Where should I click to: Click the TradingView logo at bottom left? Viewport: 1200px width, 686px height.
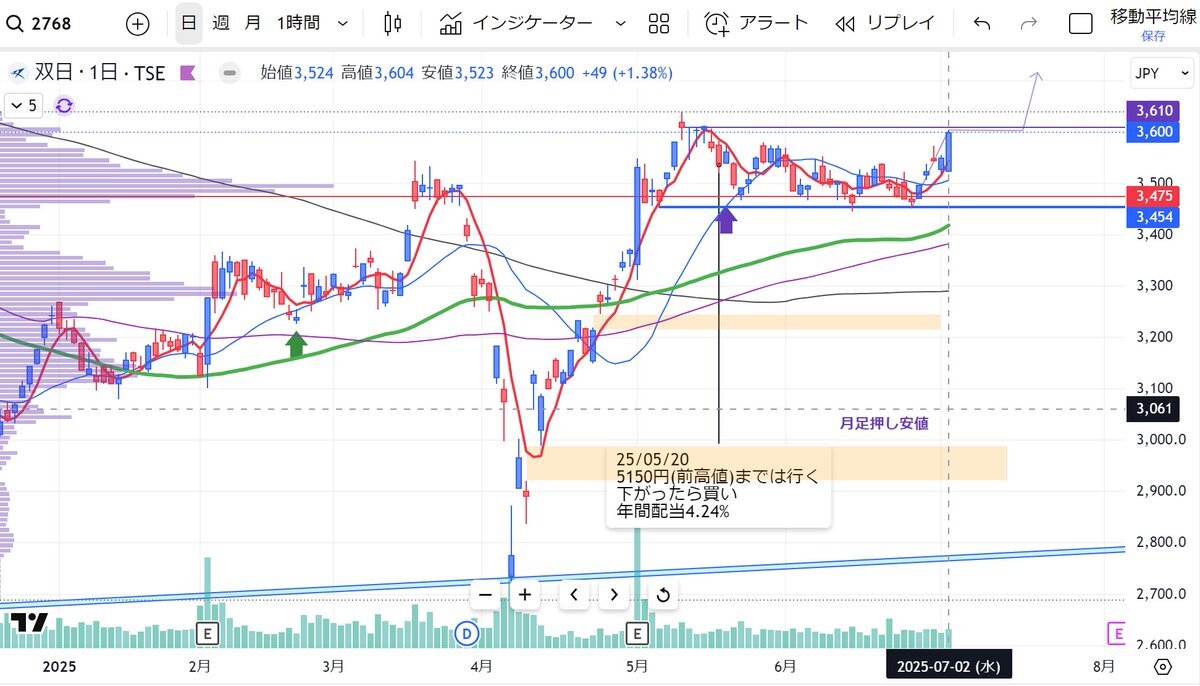tap(30, 622)
